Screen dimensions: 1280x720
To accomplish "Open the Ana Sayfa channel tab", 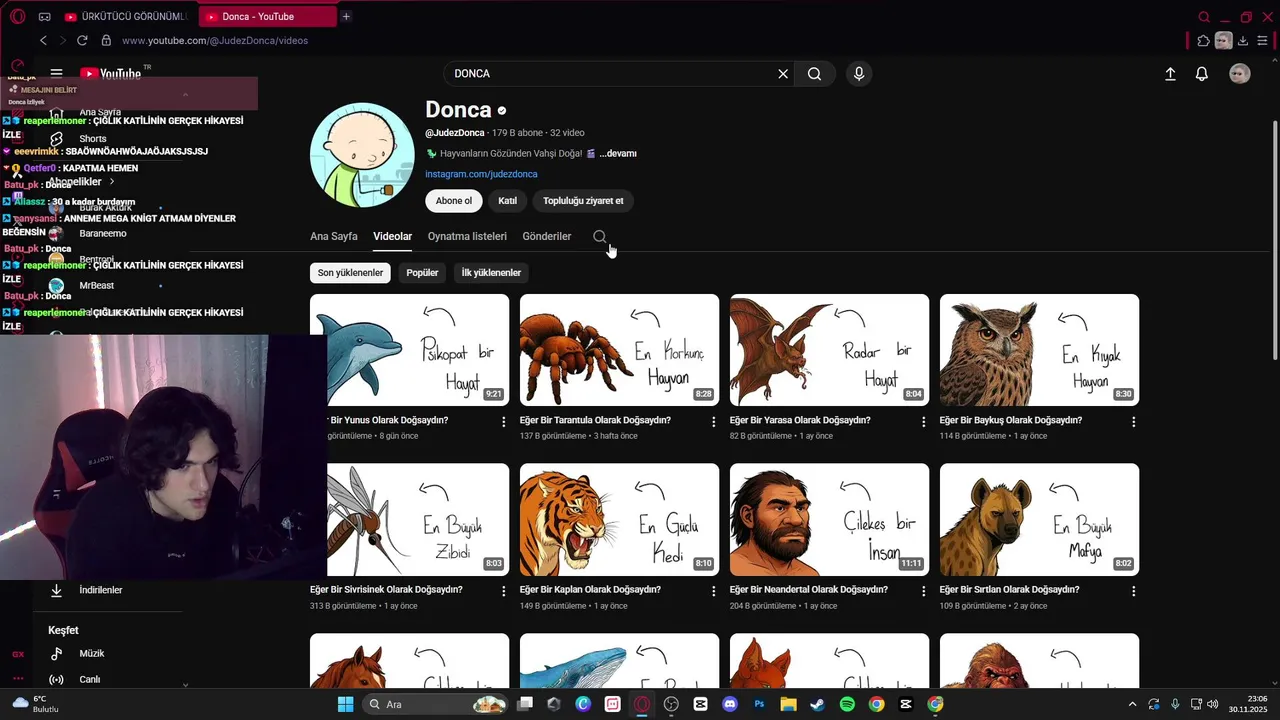I will (334, 237).
